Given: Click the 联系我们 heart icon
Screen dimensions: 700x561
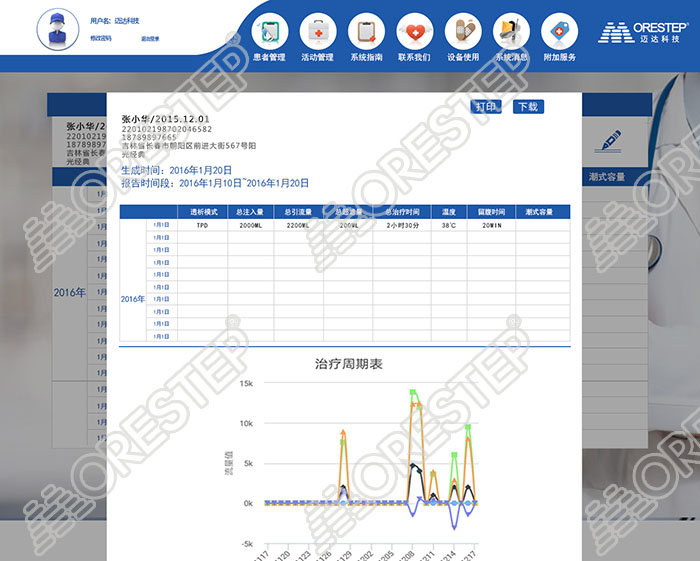Looking at the screenshot, I should pos(414,31).
